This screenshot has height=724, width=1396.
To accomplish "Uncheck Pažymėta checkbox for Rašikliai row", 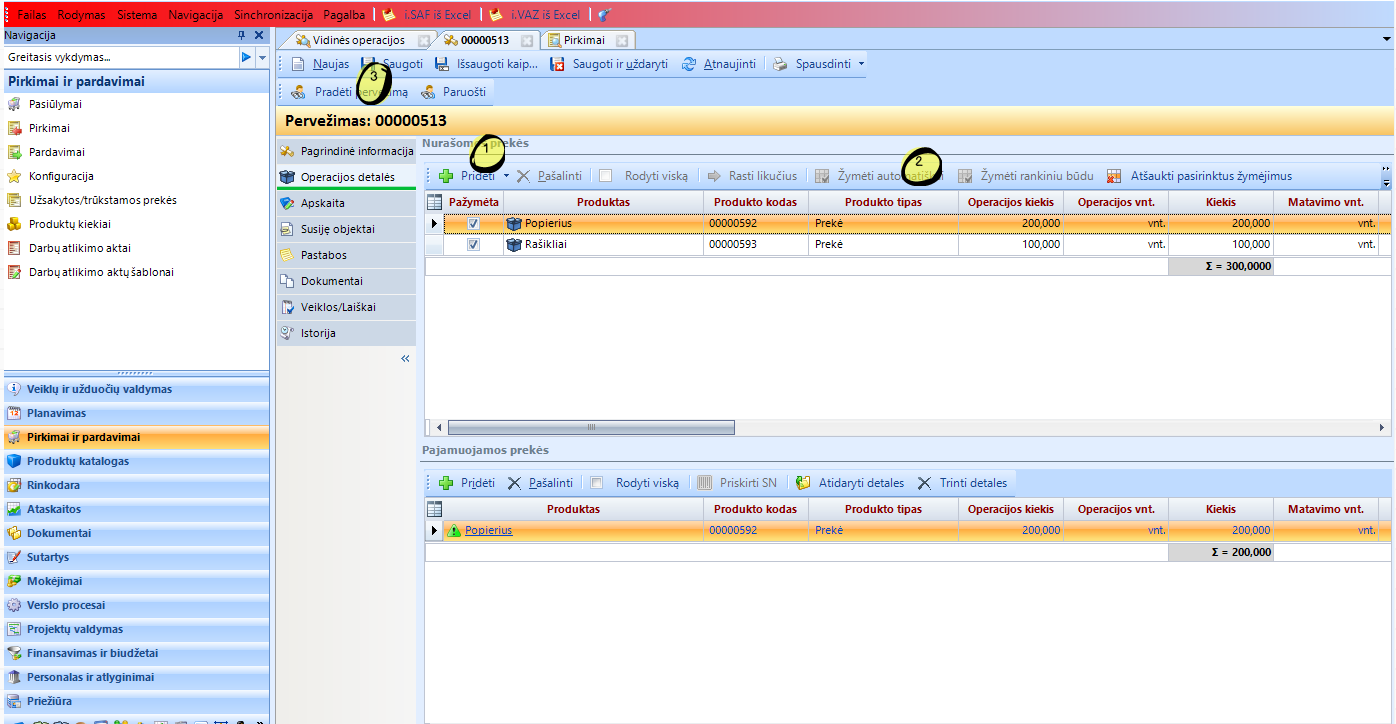I will pyautogui.click(x=474, y=244).
